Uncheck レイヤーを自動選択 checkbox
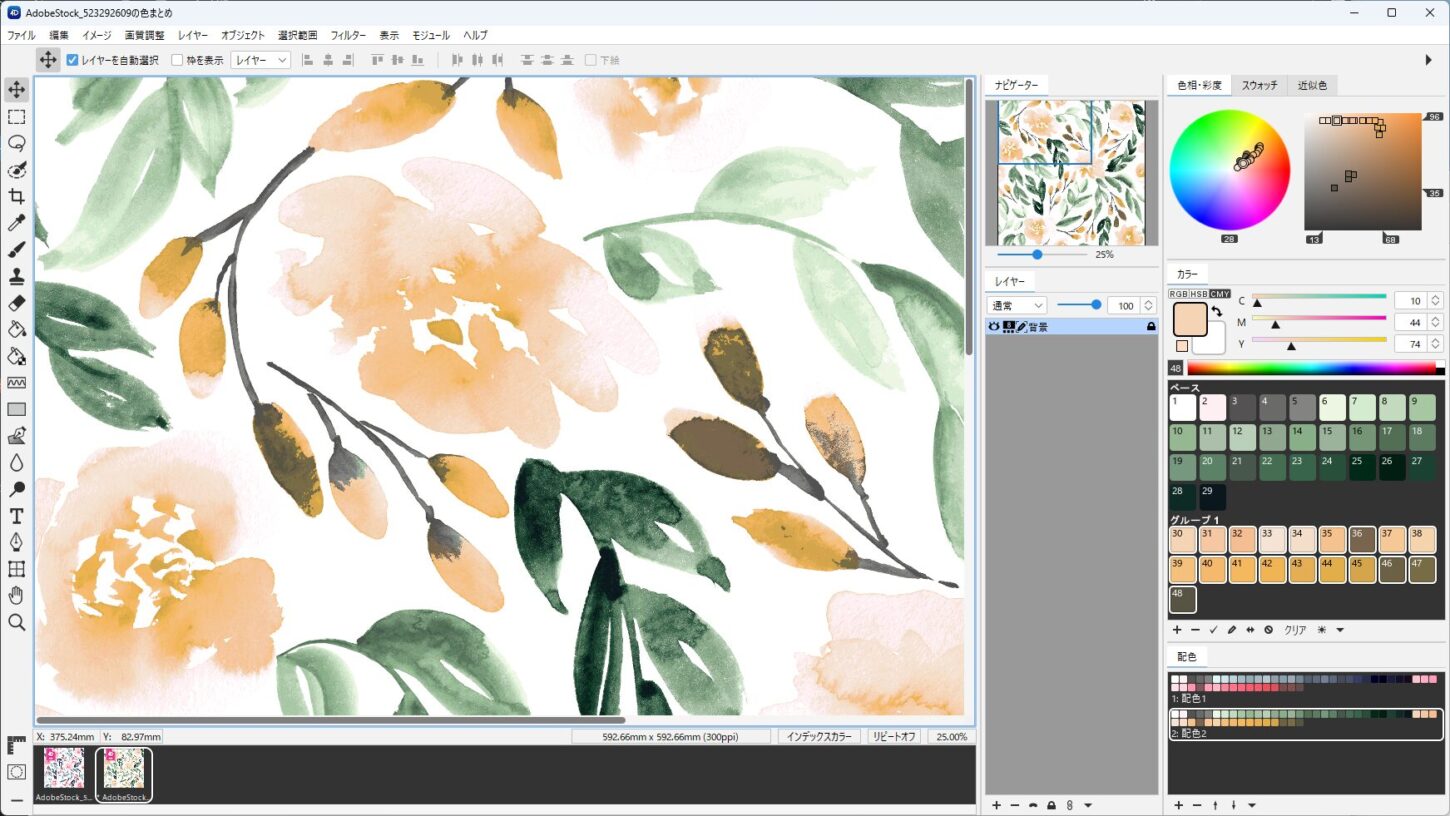The width and height of the screenshot is (1450, 816). pyautogui.click(x=72, y=60)
